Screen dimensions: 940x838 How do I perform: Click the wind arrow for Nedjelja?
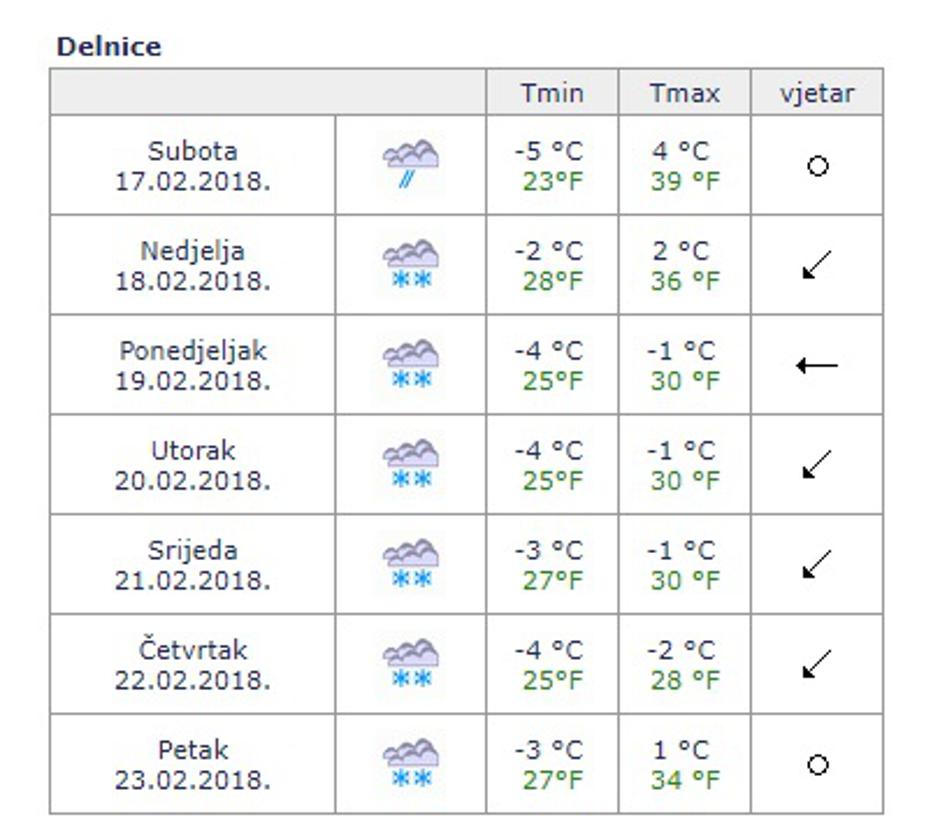point(817,266)
